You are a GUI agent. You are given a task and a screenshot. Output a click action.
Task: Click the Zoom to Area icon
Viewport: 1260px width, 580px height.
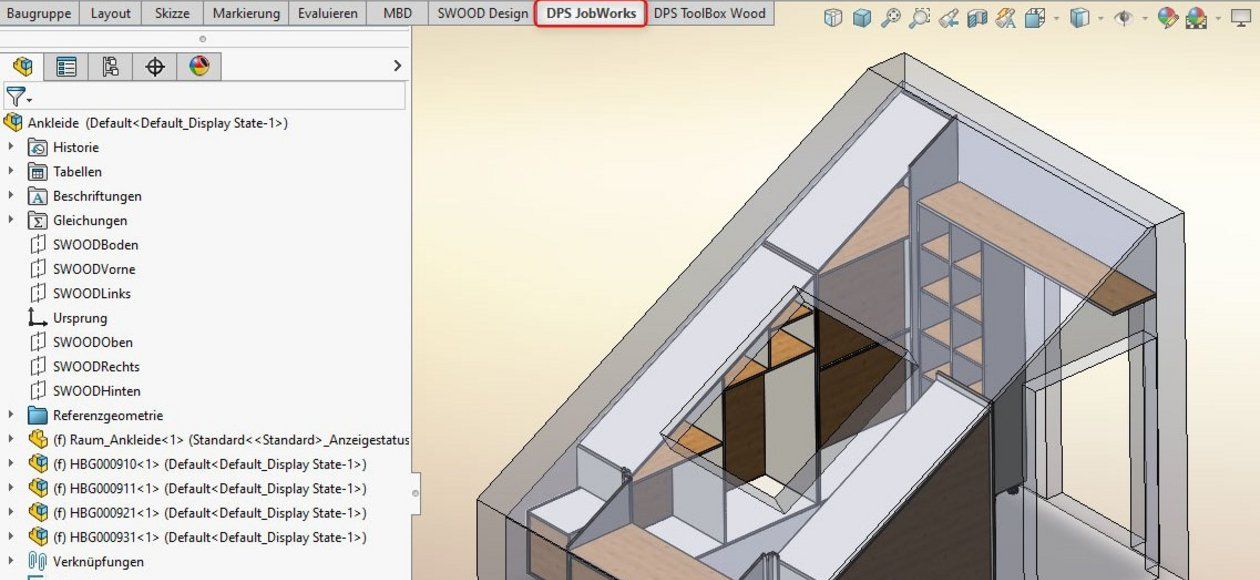coord(920,18)
